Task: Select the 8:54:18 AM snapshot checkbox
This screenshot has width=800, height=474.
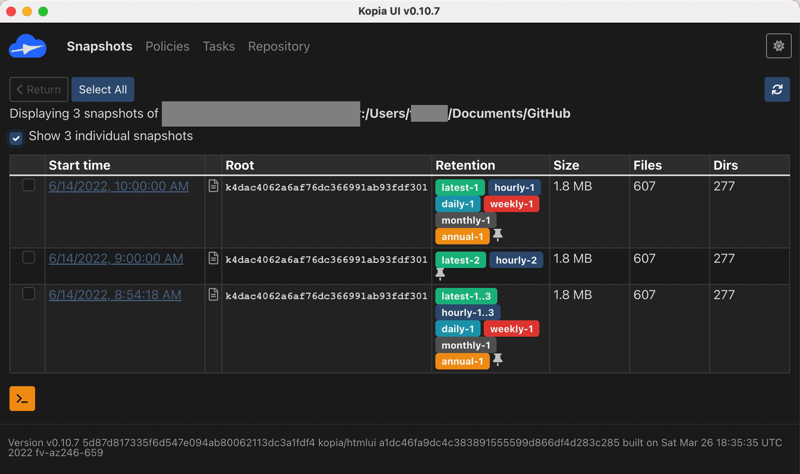Action: 29,293
